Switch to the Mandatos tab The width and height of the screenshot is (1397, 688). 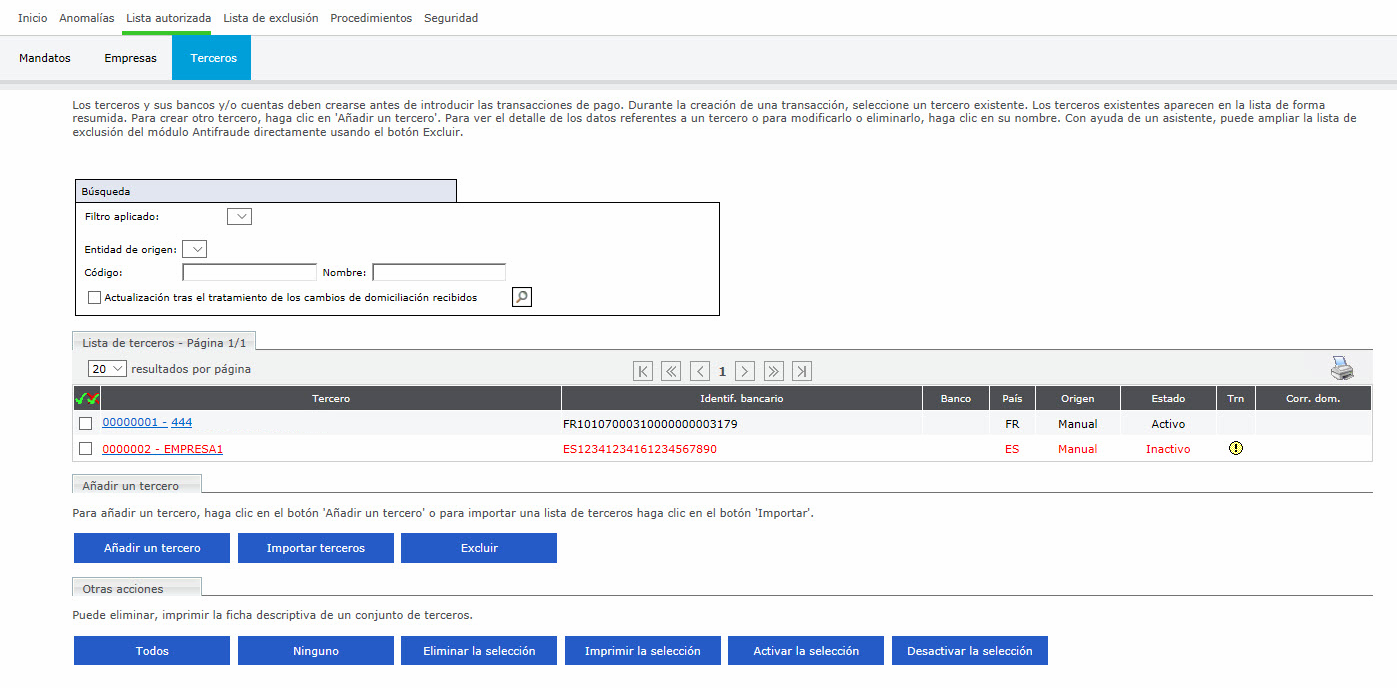coord(45,58)
